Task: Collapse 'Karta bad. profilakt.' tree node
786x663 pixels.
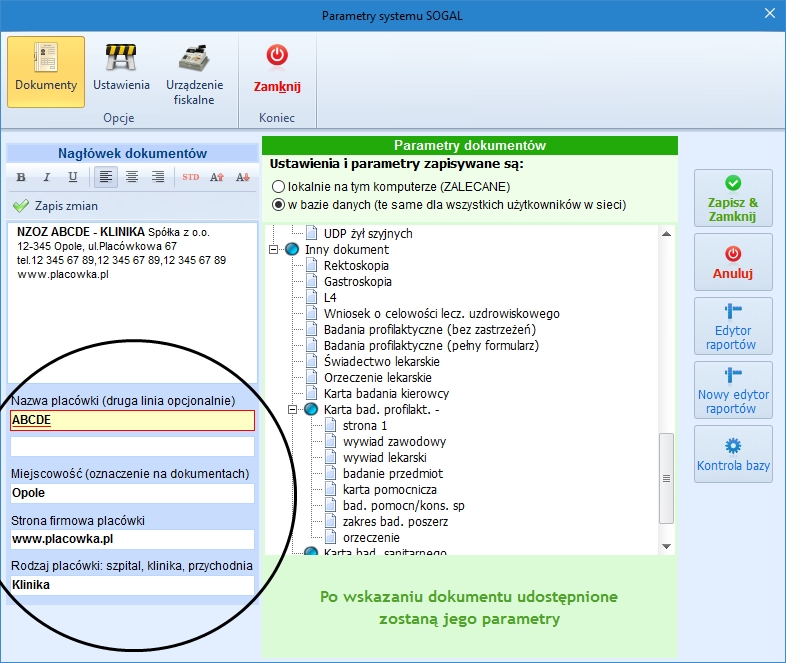Action: point(292,410)
